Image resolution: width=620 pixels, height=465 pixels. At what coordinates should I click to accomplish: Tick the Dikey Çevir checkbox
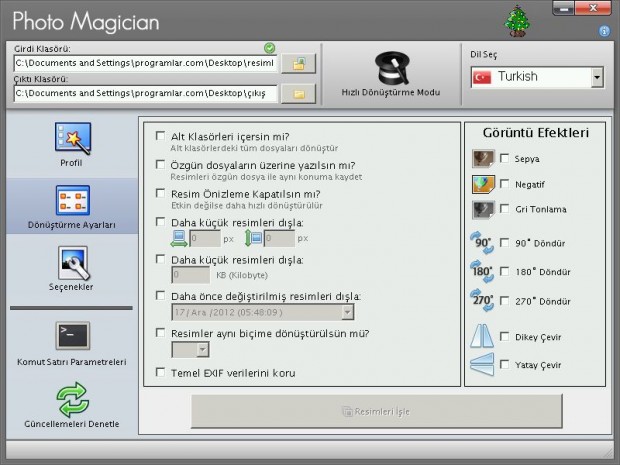504,336
